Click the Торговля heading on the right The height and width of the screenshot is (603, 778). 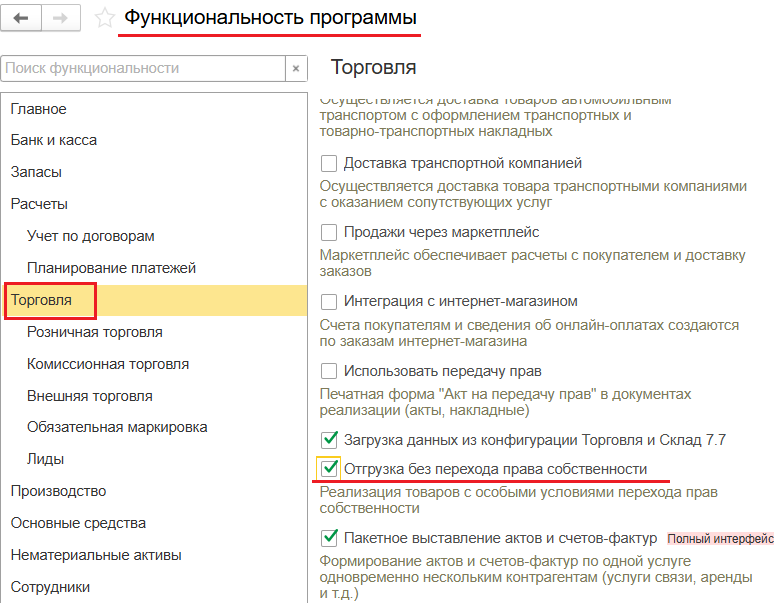coord(374,67)
